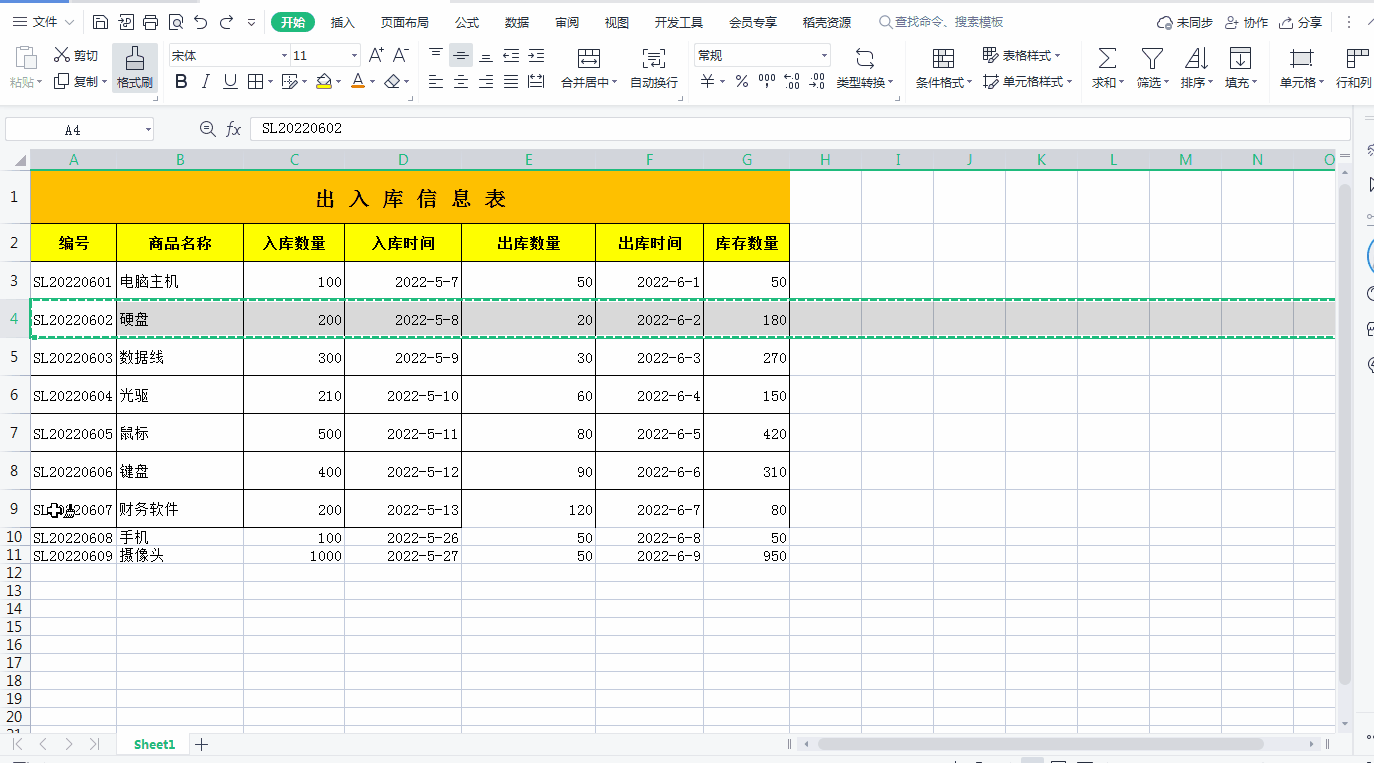1374x763 pixels.
Task: Add a new sheet with plus button
Action: pos(201,744)
